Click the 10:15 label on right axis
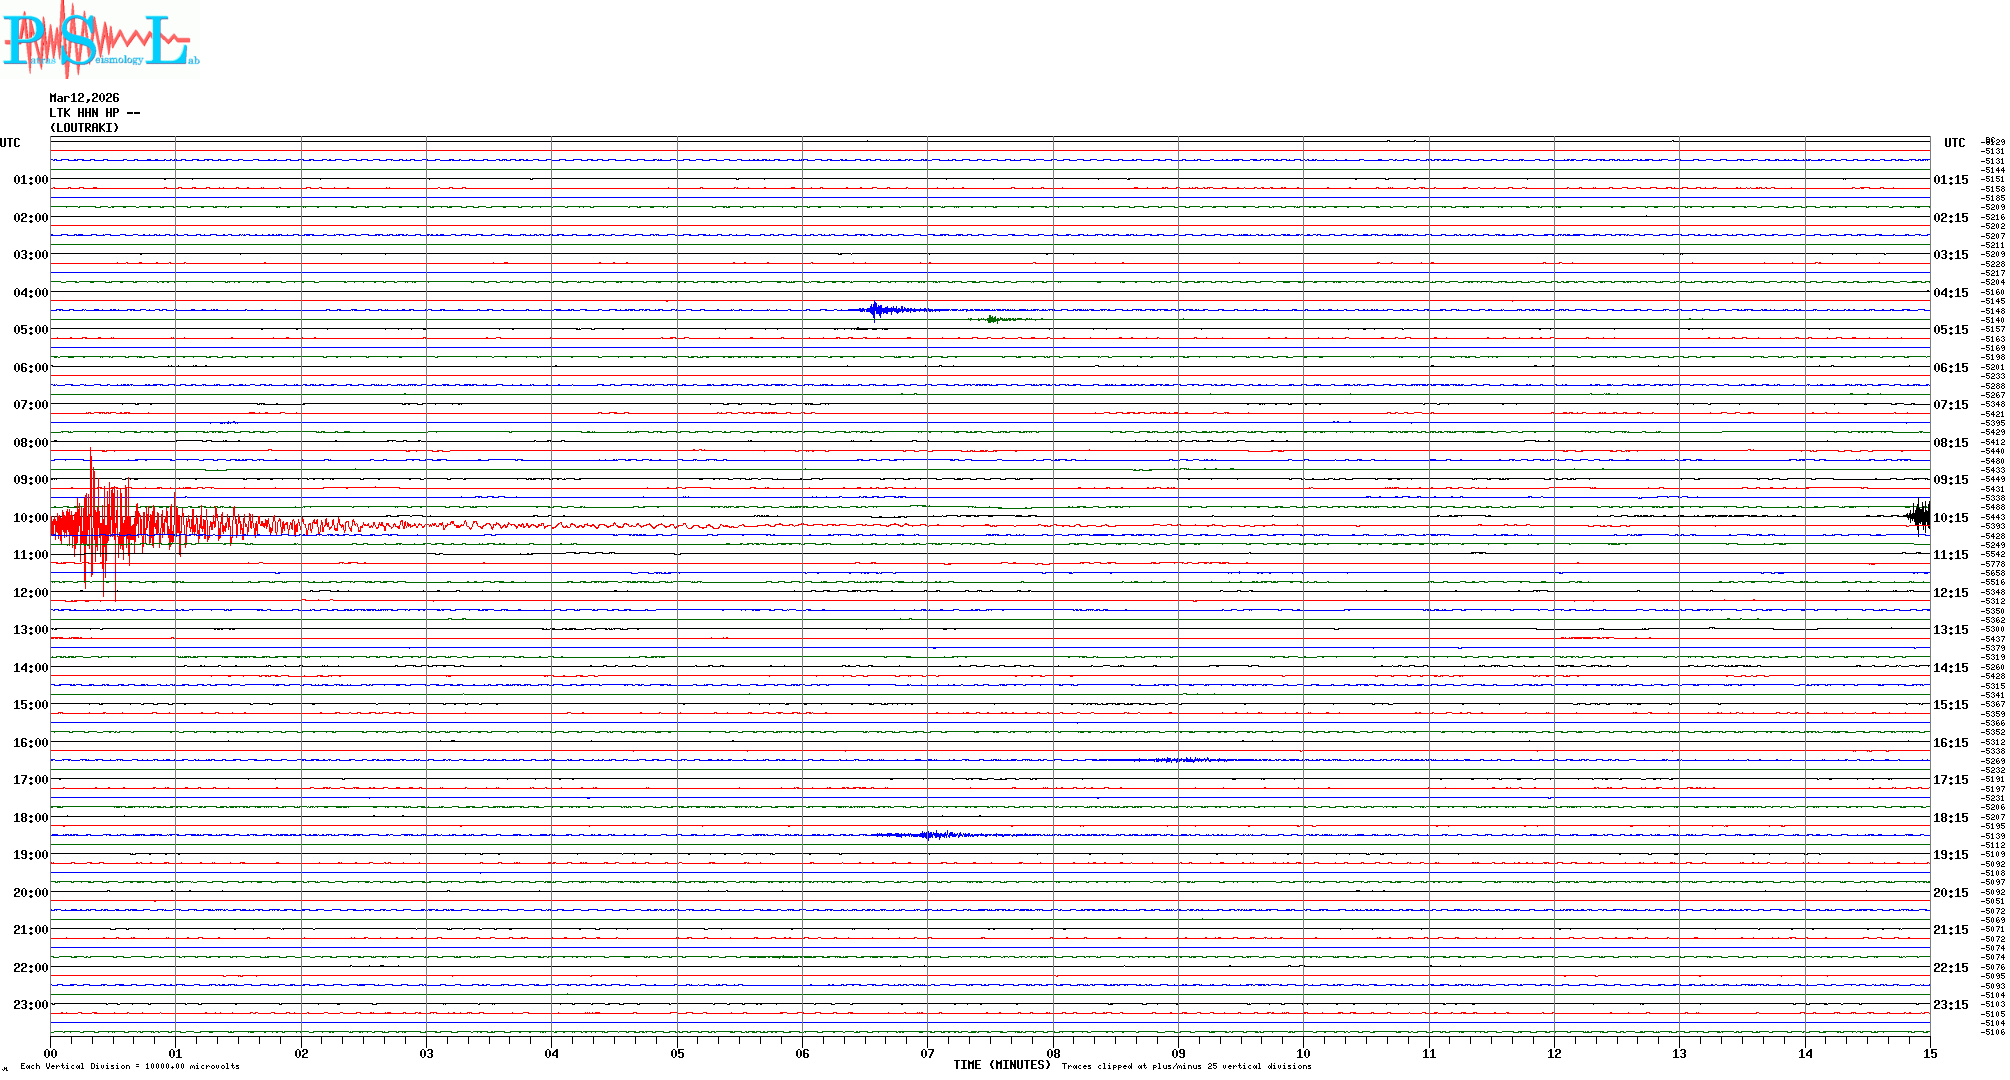This screenshot has height=1080, width=2010. [x=1950, y=518]
